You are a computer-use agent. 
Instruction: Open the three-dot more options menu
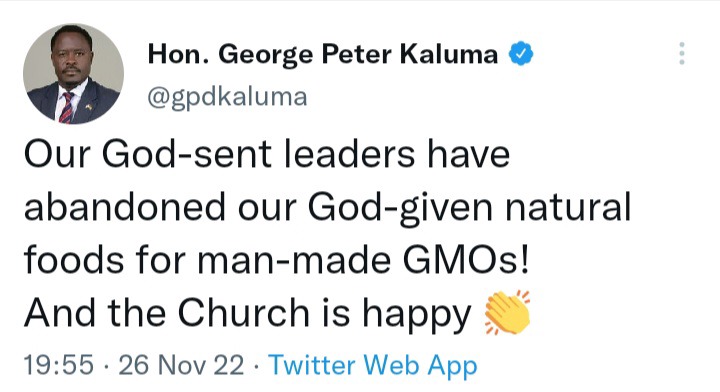(x=682, y=54)
